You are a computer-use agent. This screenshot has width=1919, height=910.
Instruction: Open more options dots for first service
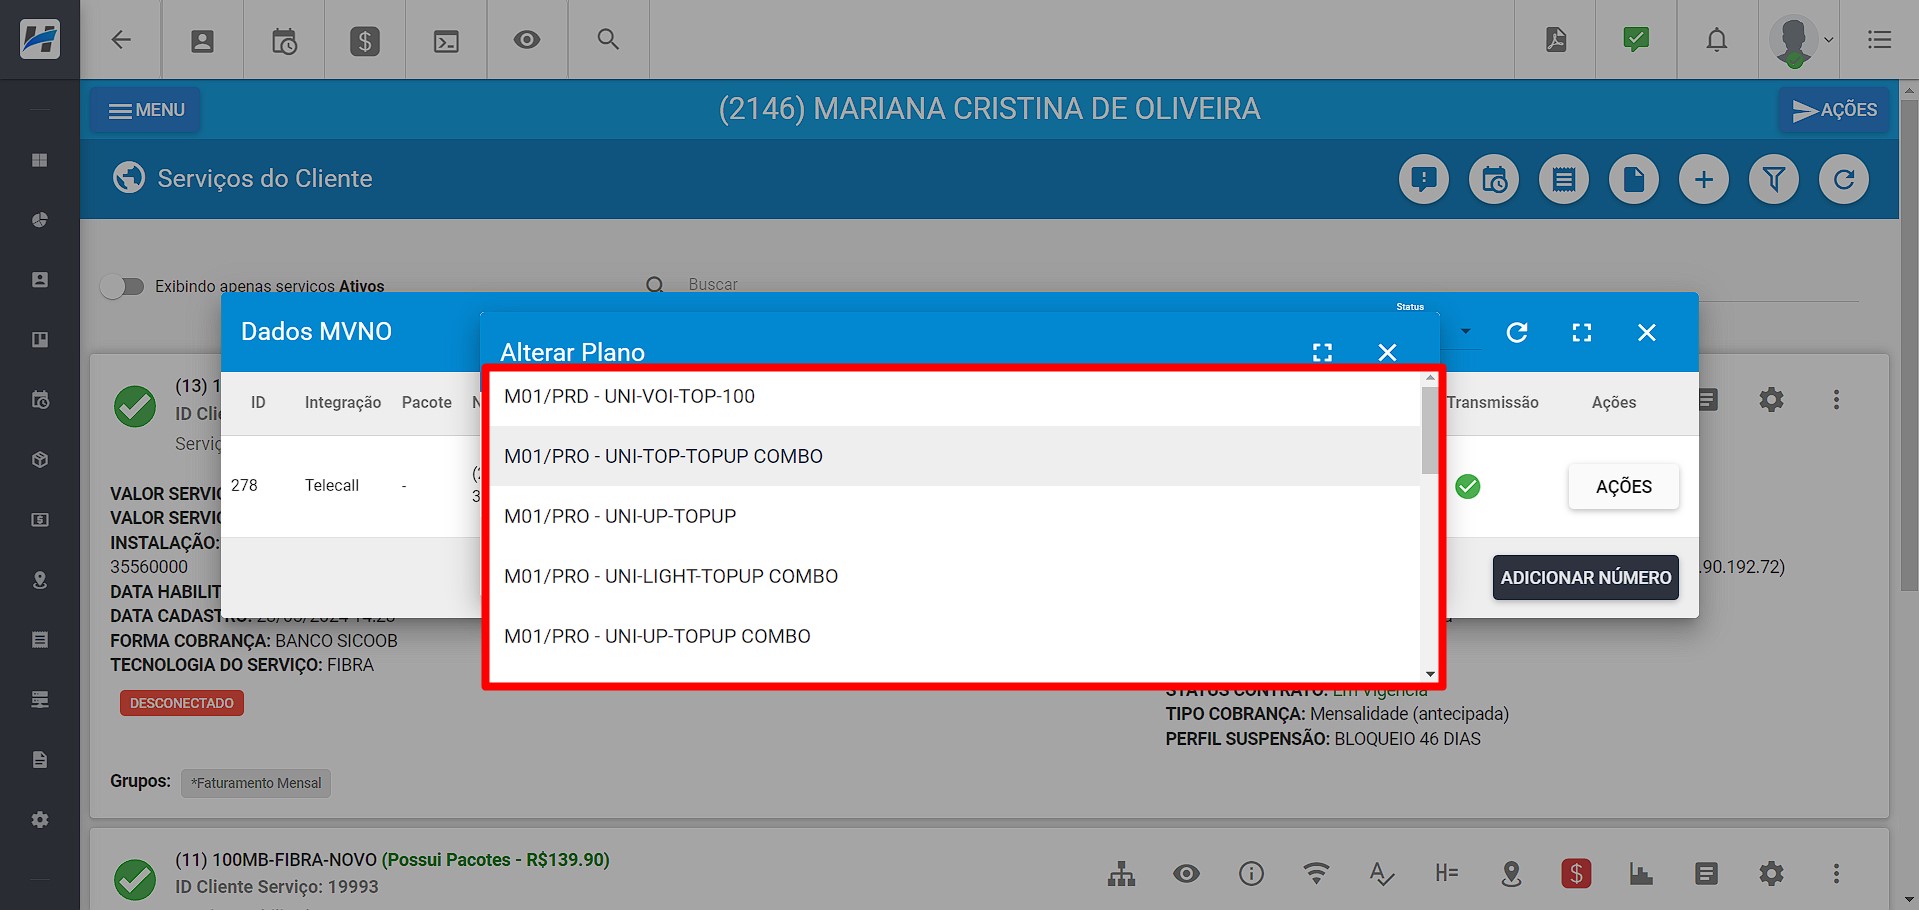click(1836, 400)
